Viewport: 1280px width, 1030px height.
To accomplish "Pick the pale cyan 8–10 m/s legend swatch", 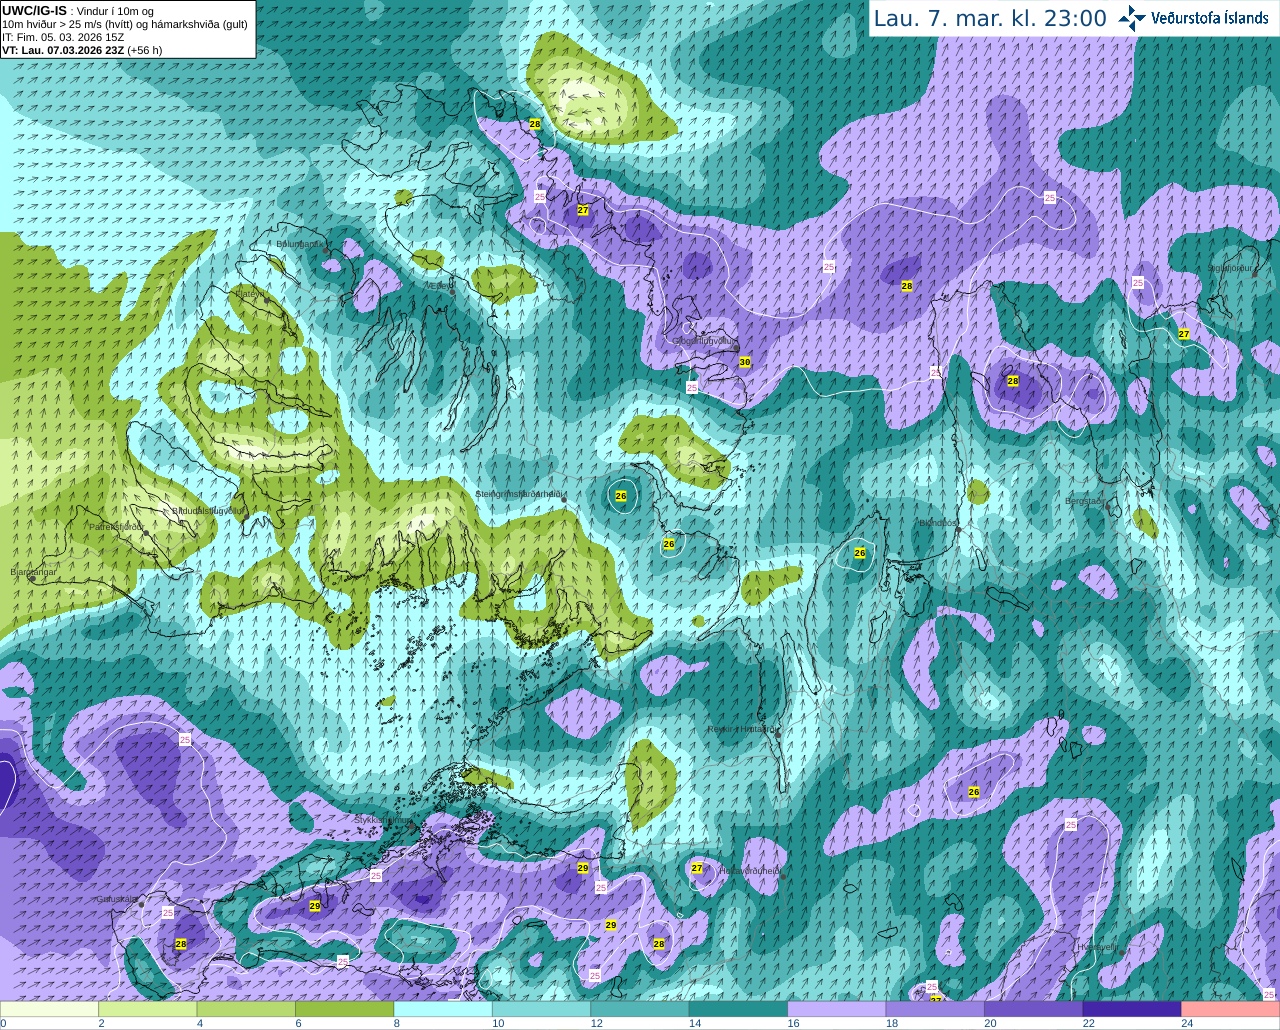I will coord(443,1009).
